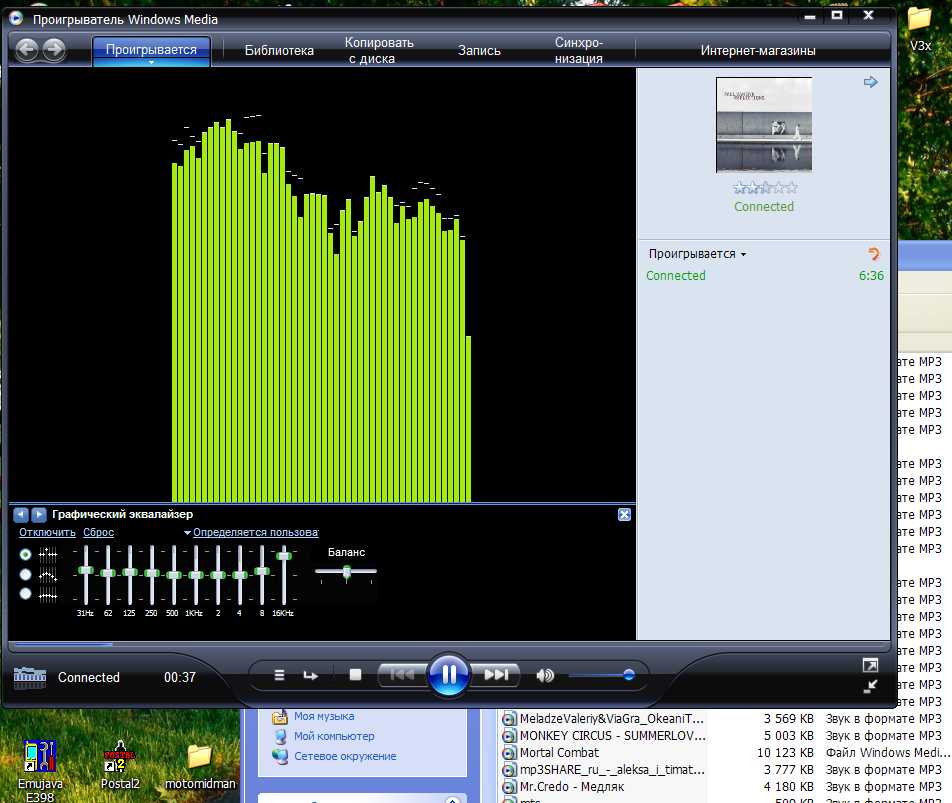This screenshot has width=952, height=803.
Task: Click the balance slider knob
Action: point(347,571)
